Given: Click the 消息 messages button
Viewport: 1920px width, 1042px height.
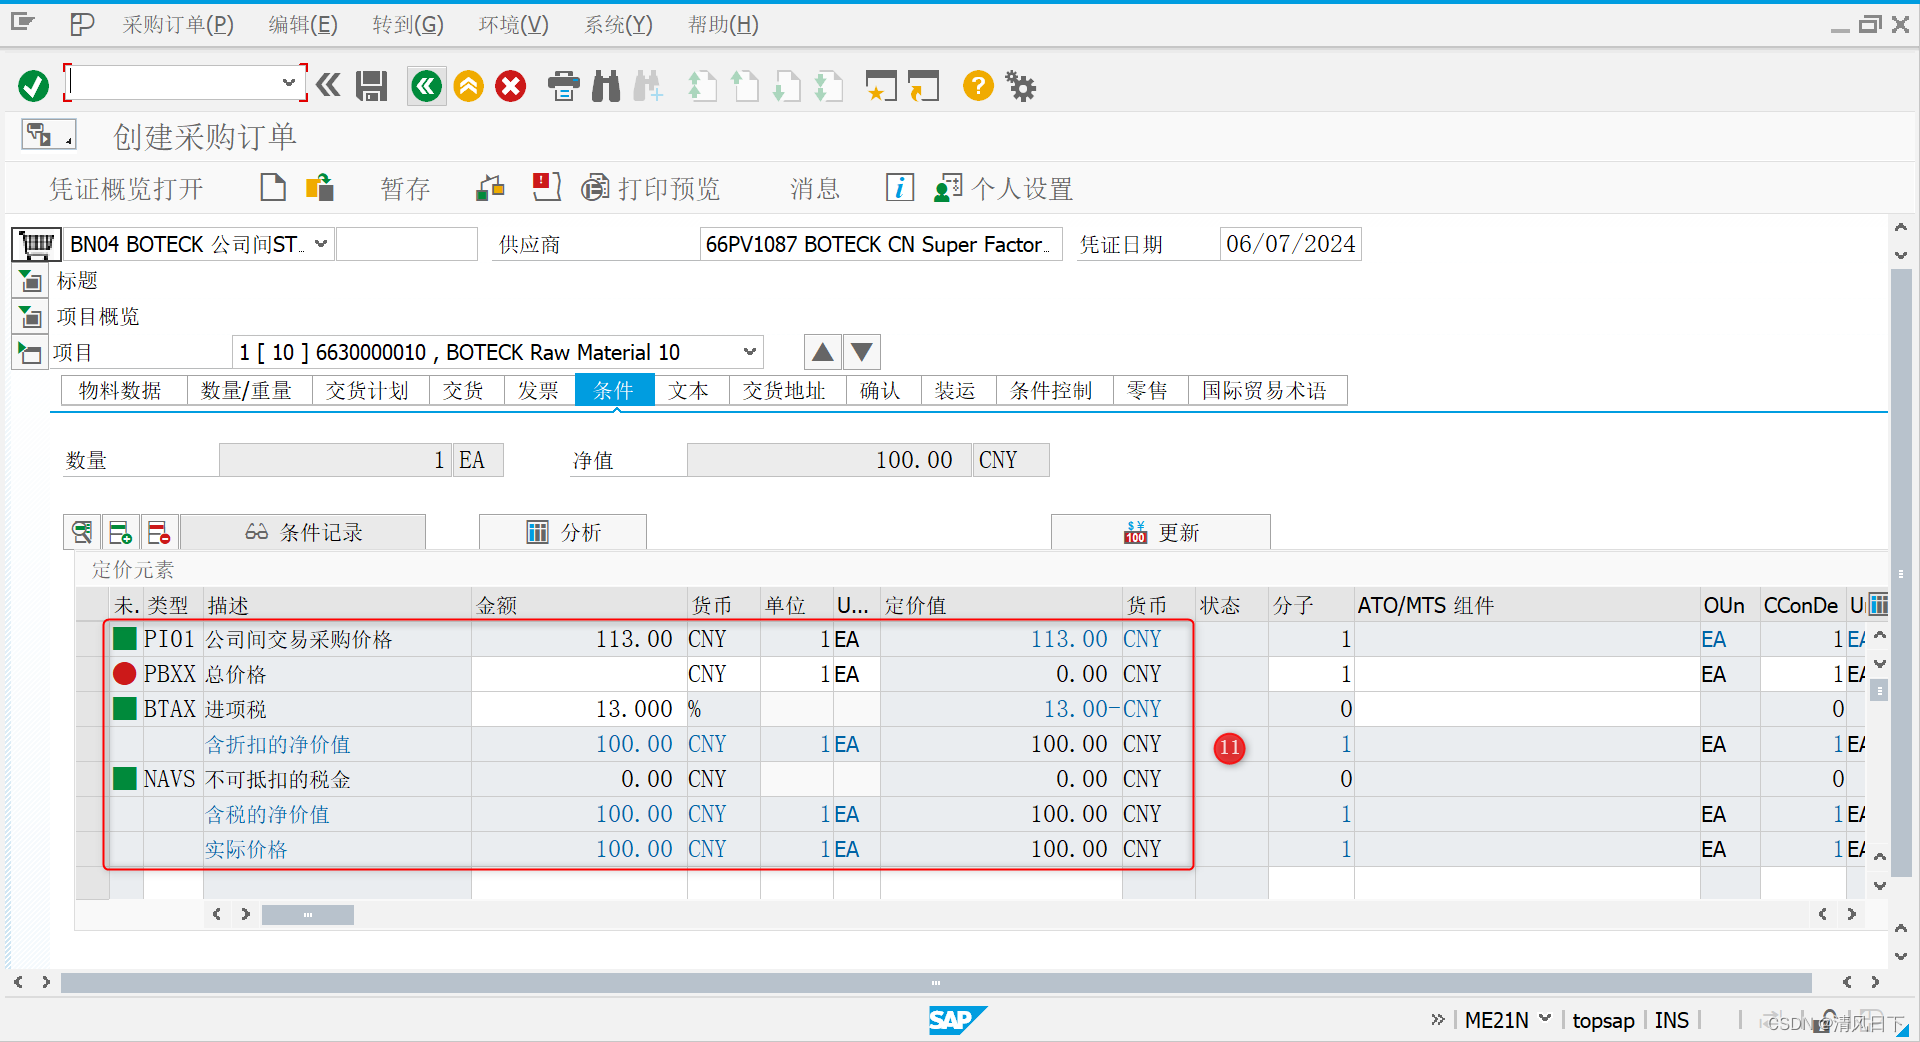Looking at the screenshot, I should (x=815, y=188).
